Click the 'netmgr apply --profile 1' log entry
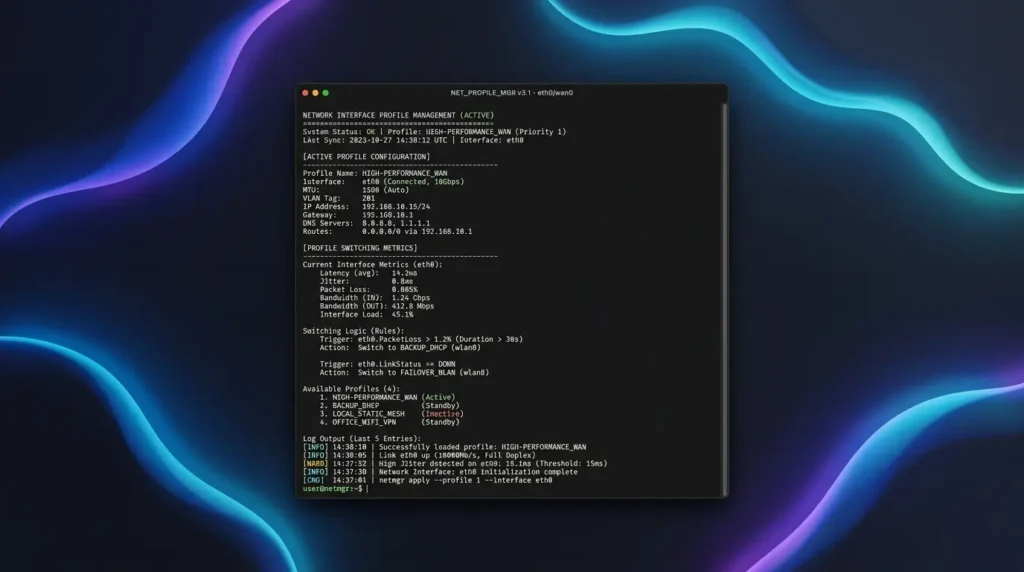 point(427,480)
